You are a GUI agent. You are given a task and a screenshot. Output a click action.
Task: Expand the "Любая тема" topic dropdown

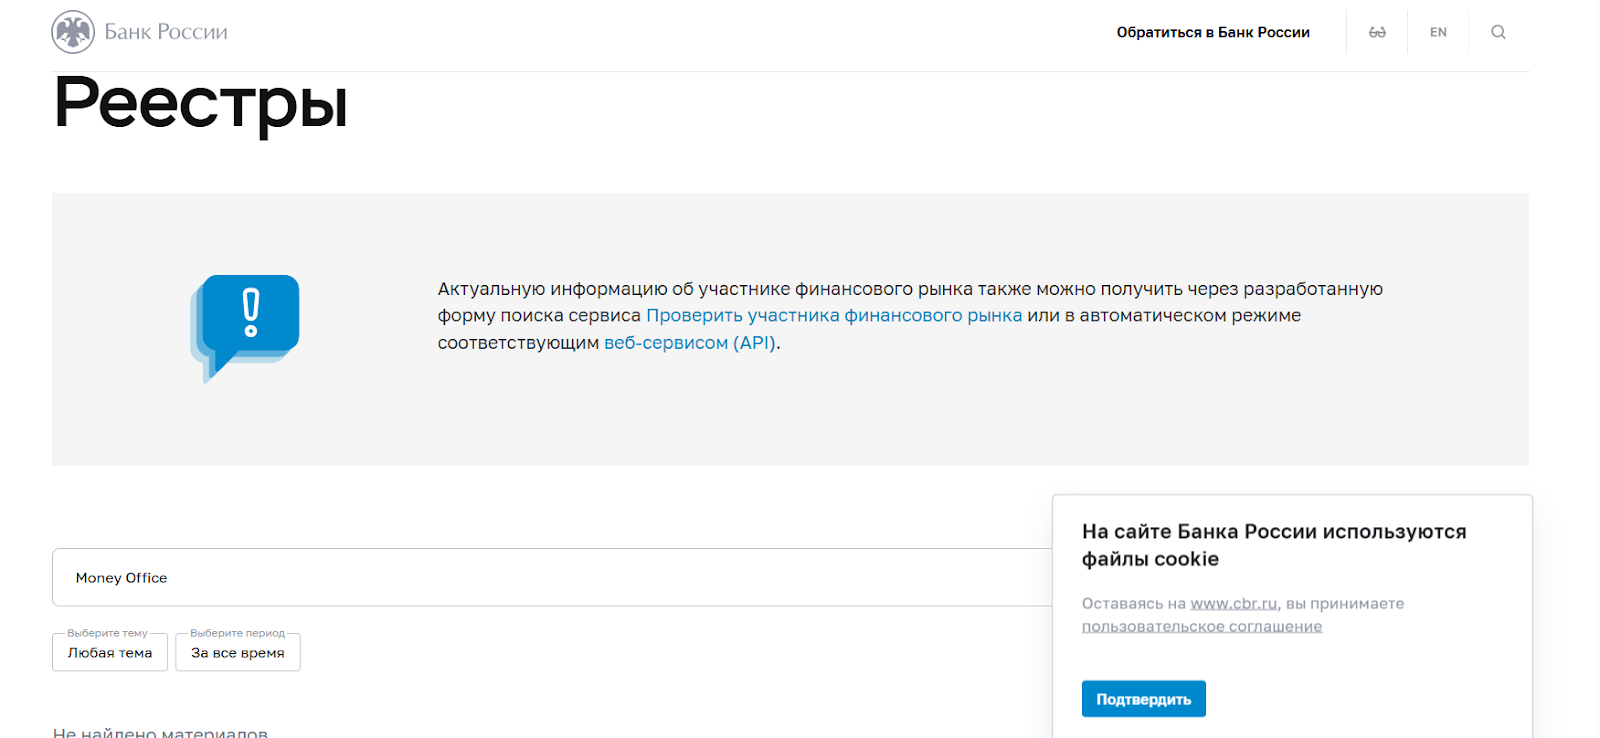(110, 653)
